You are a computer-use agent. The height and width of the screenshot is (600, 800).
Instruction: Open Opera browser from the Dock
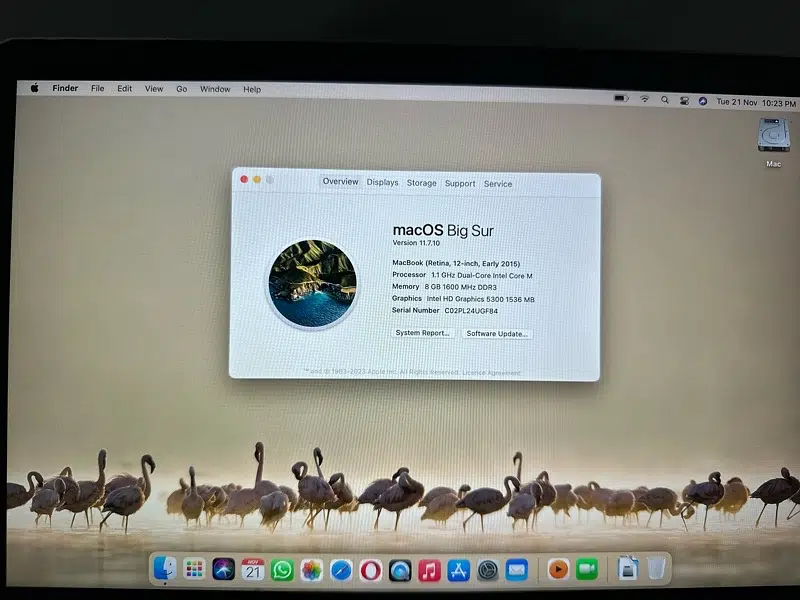pyautogui.click(x=370, y=570)
